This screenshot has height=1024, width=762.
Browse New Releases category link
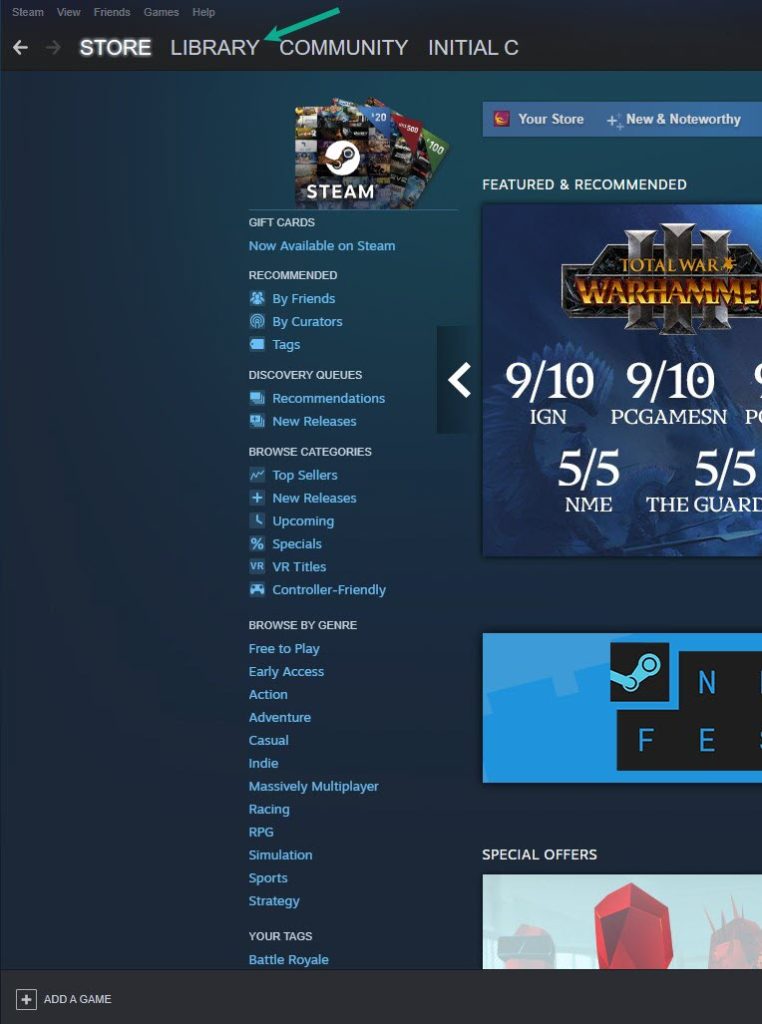click(x=314, y=498)
